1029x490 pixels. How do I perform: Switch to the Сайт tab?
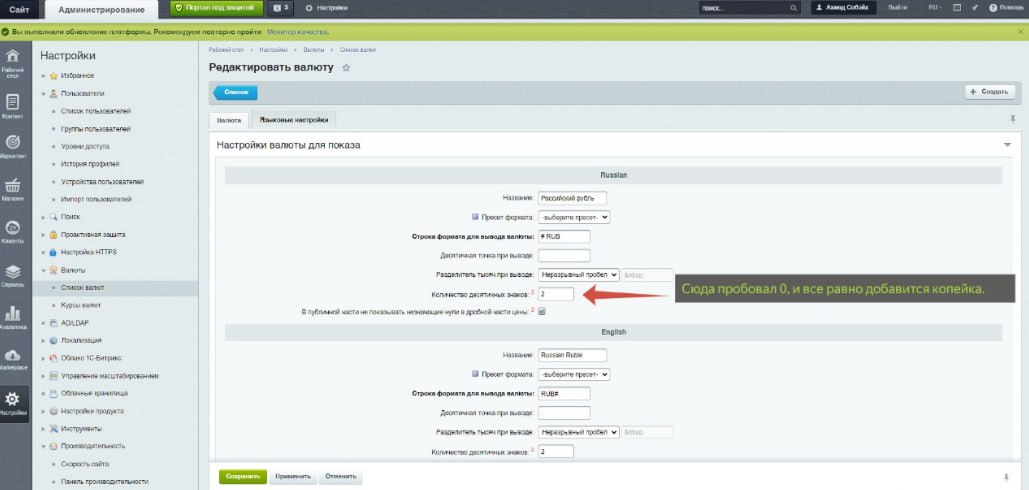pyautogui.click(x=19, y=9)
